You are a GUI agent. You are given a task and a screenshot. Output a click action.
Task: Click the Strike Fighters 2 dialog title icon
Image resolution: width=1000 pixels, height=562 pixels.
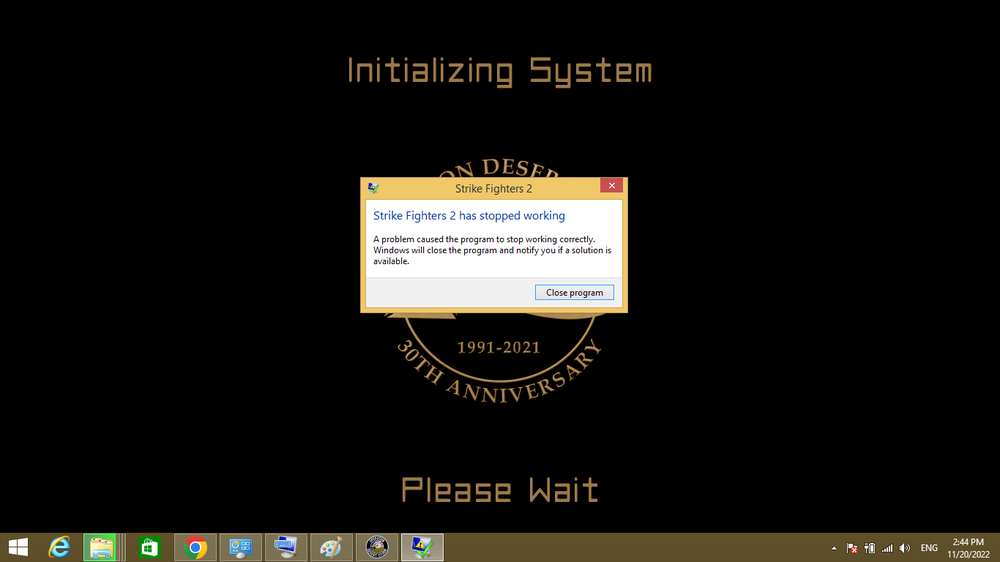click(x=373, y=188)
